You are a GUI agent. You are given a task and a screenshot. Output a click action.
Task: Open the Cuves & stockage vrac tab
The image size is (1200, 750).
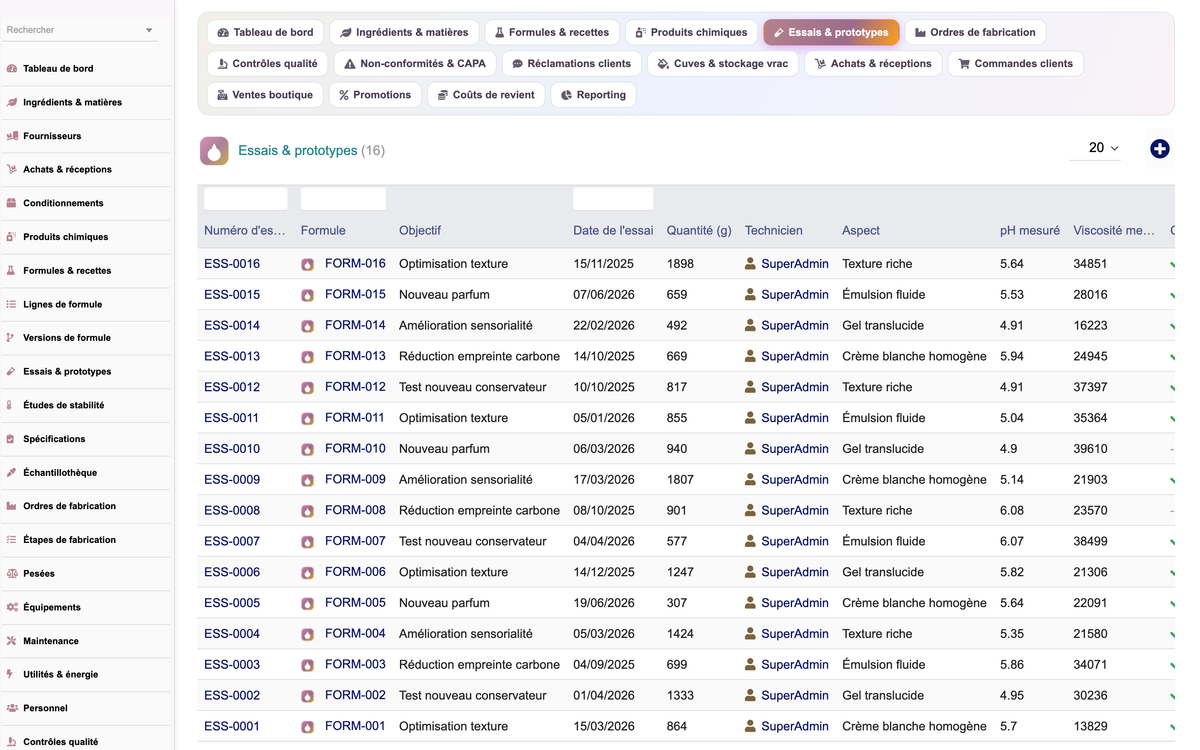723,63
